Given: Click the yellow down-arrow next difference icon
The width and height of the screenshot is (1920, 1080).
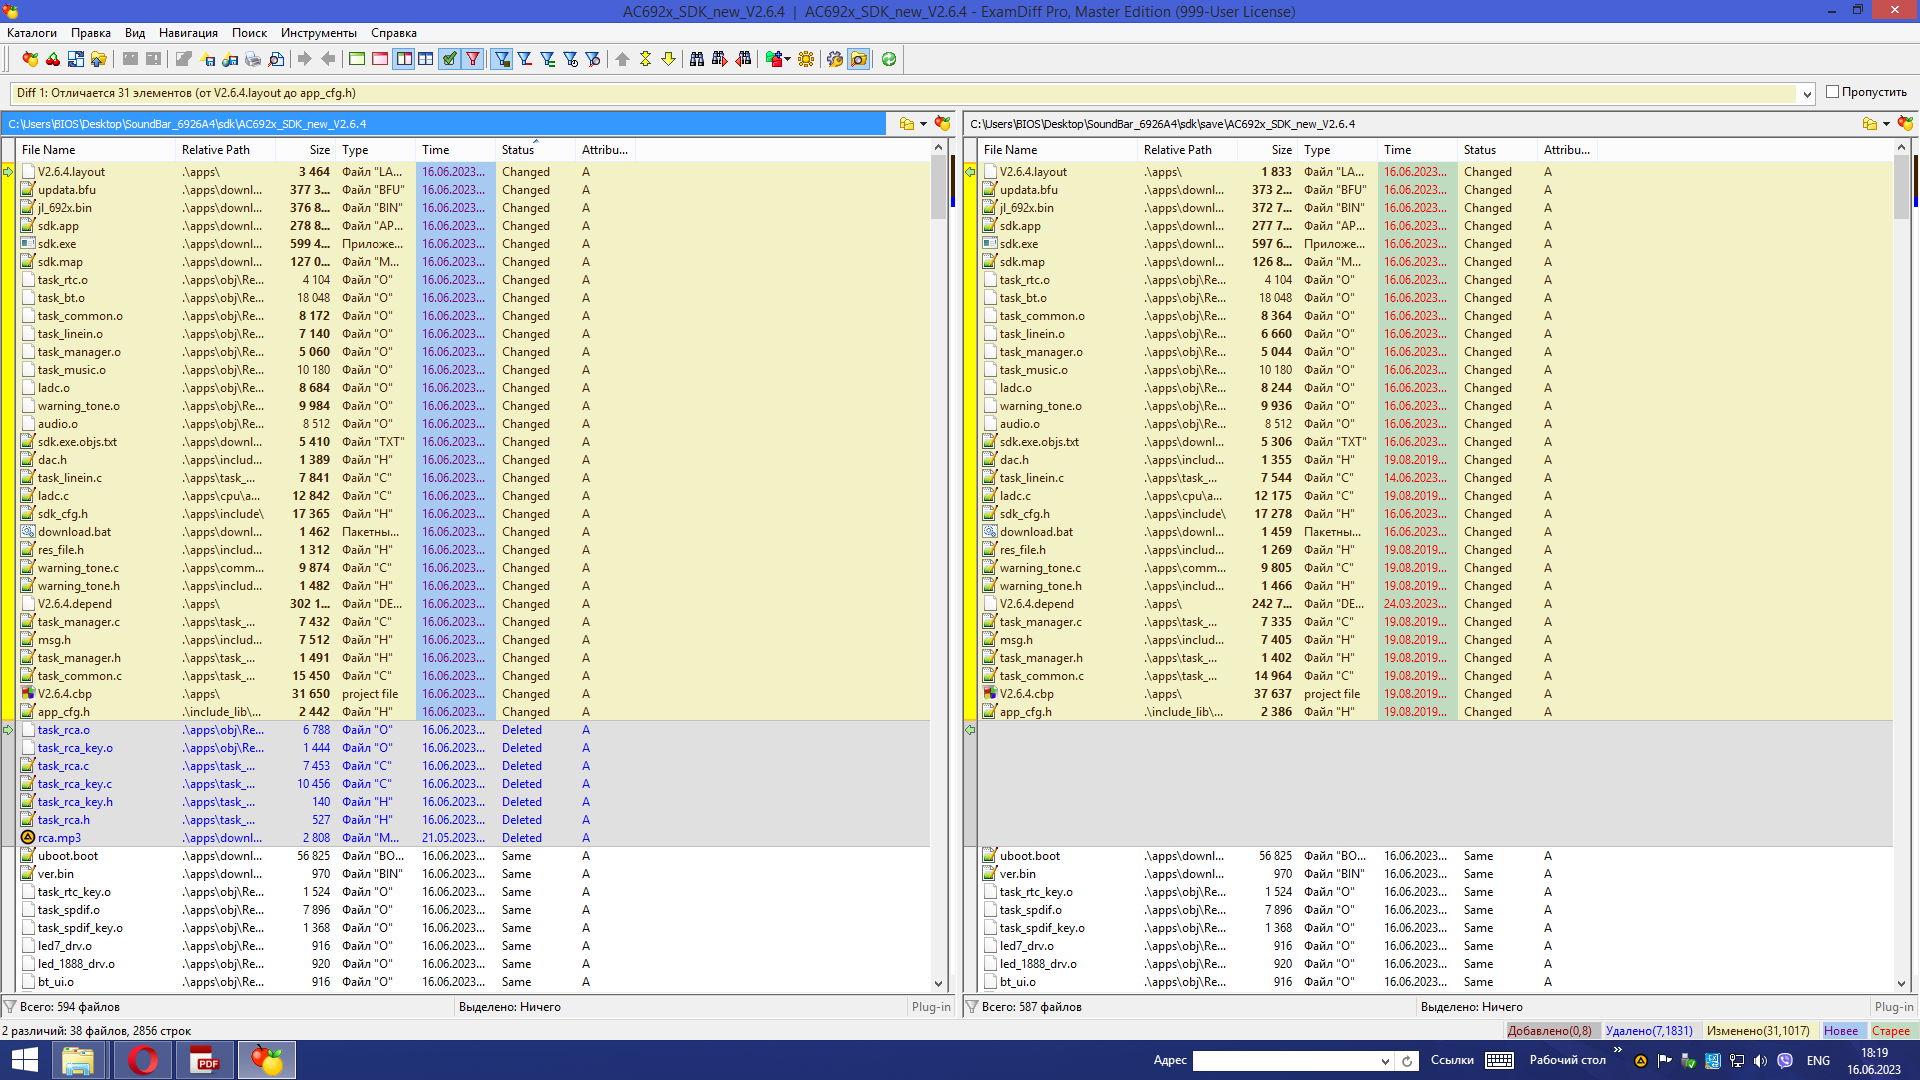Looking at the screenshot, I should tap(669, 59).
